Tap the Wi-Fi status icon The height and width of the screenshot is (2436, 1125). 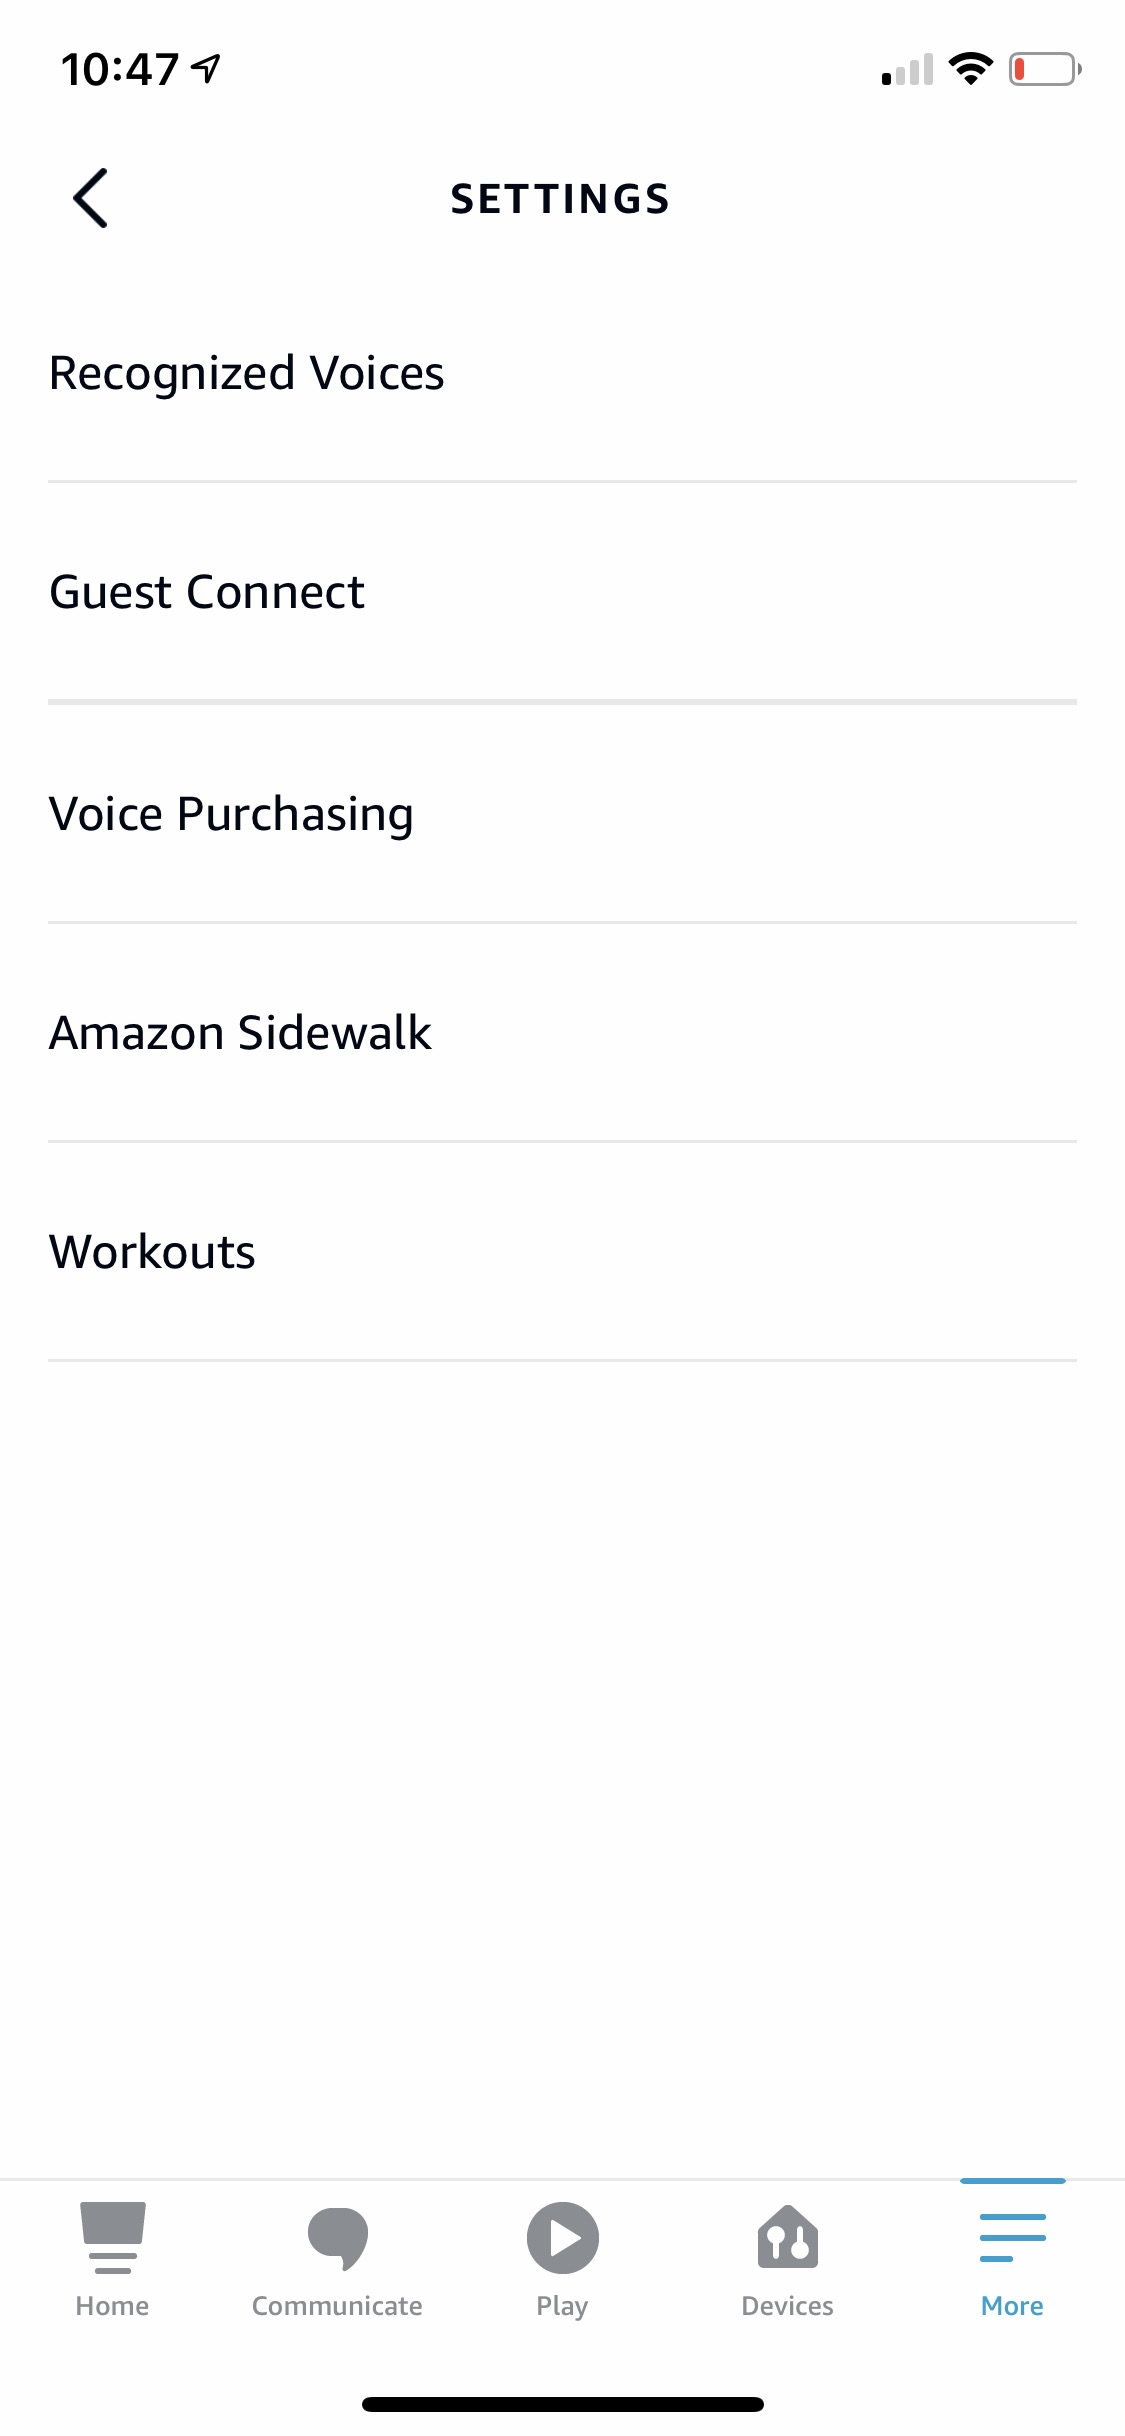point(970,69)
